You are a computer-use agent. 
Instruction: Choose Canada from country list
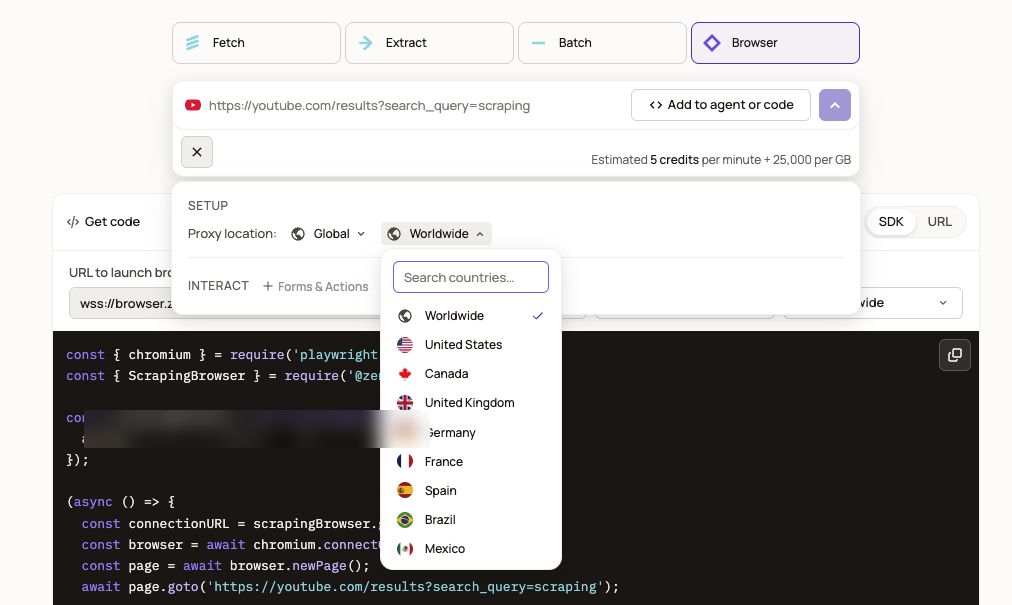point(471,374)
